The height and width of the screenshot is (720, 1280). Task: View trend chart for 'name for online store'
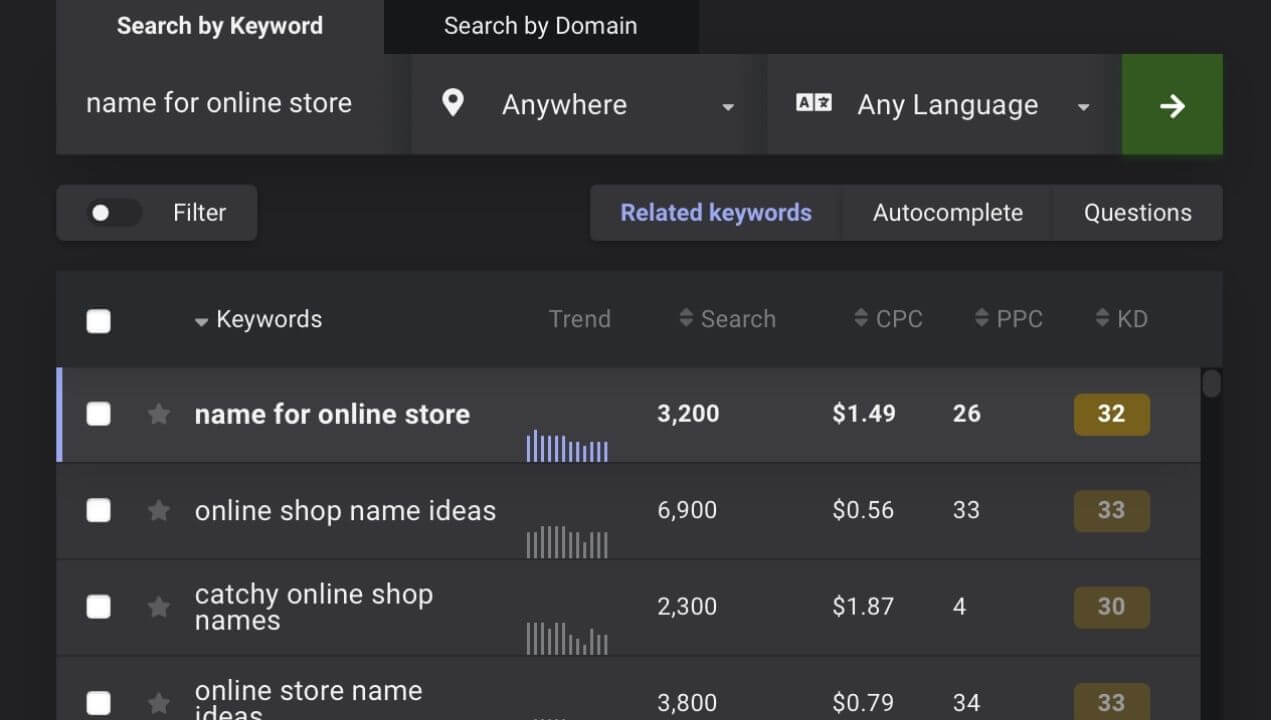click(567, 446)
